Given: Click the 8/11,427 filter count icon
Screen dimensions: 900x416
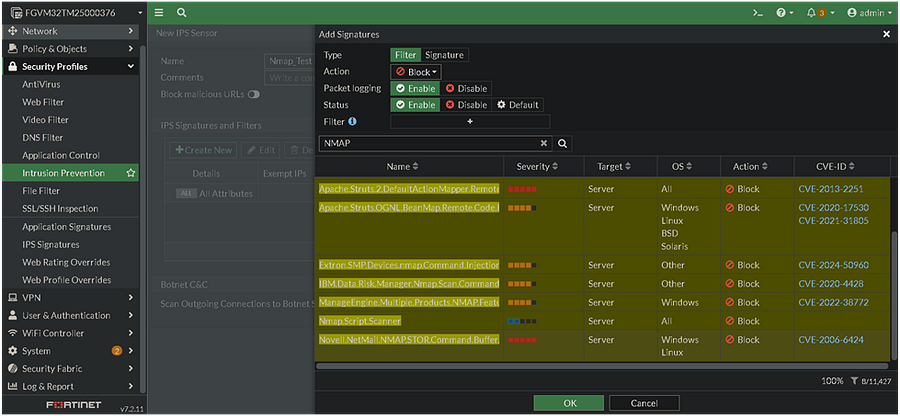Looking at the screenshot, I should (x=854, y=381).
